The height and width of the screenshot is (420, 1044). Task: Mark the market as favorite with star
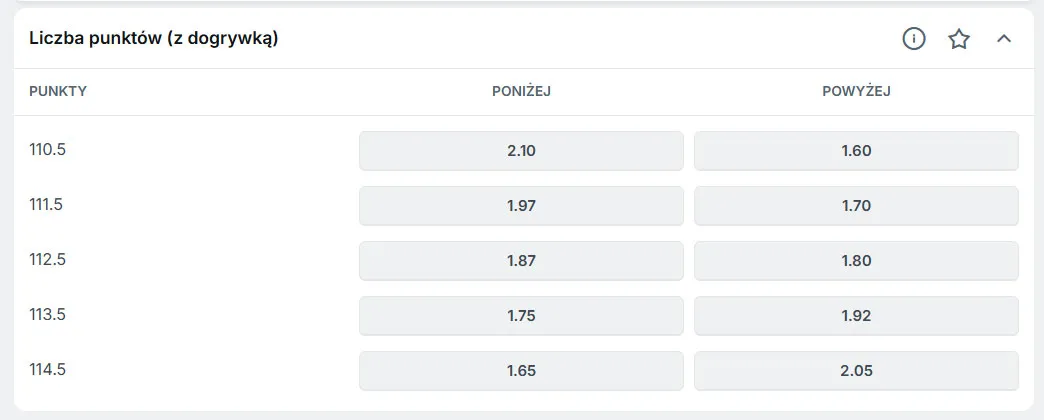pos(959,39)
